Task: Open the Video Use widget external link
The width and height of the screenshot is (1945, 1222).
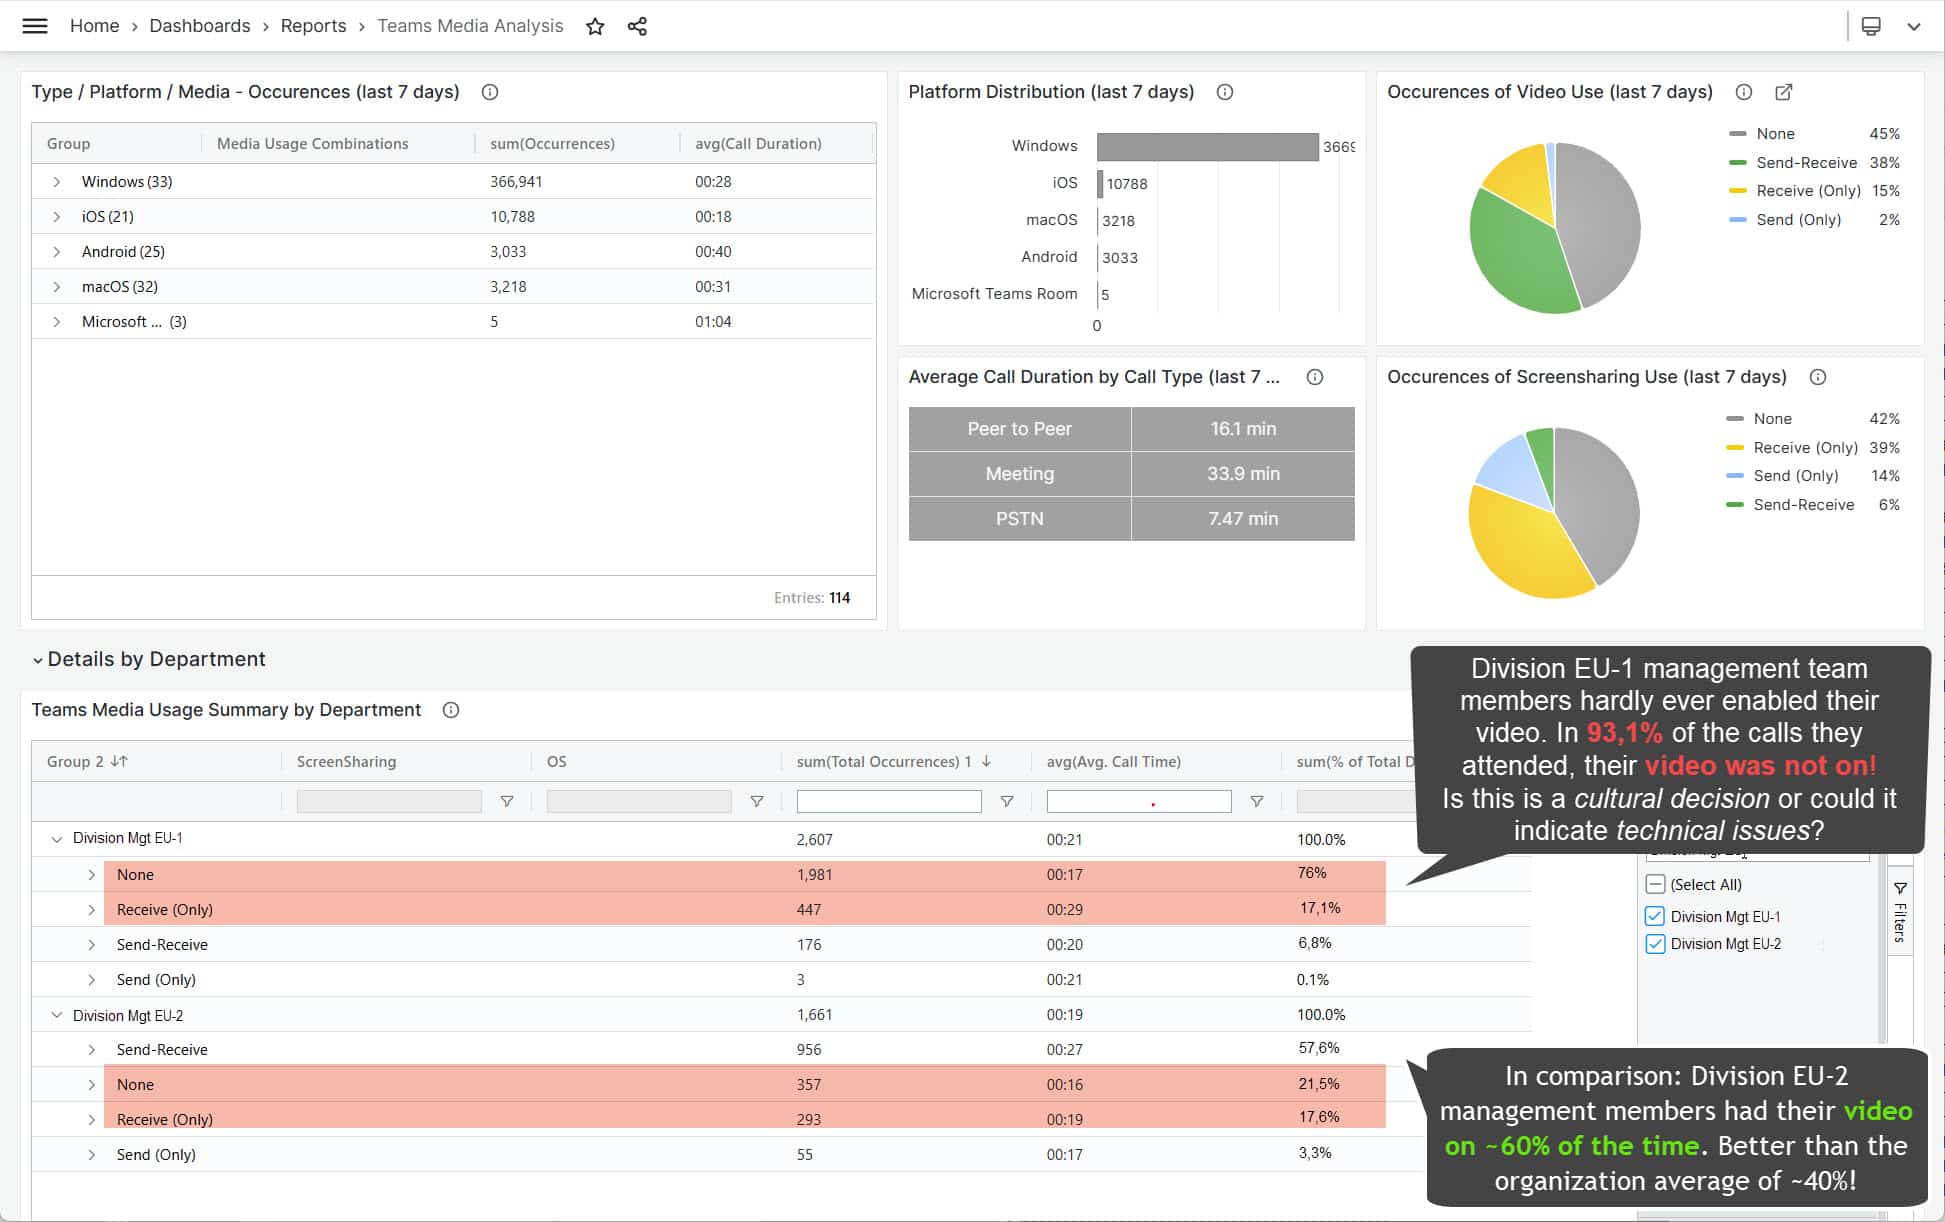Action: pos(1783,92)
